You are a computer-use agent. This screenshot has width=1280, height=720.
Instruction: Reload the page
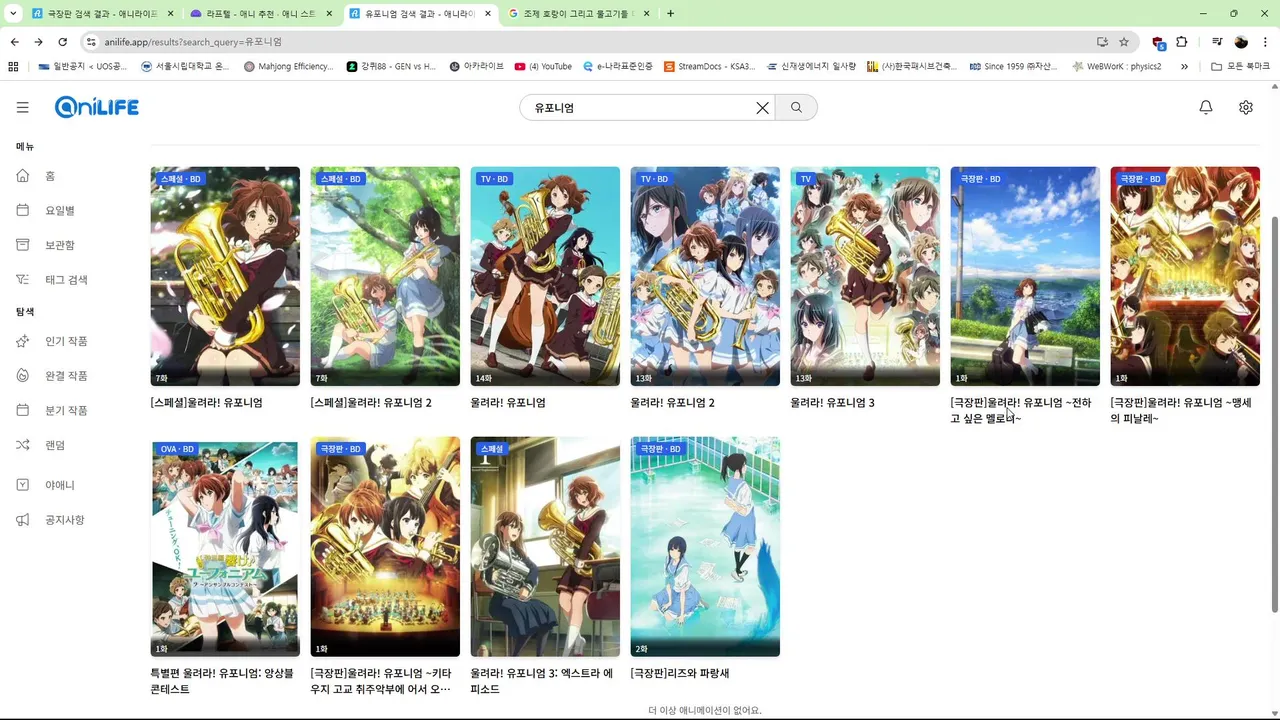[x=62, y=42]
